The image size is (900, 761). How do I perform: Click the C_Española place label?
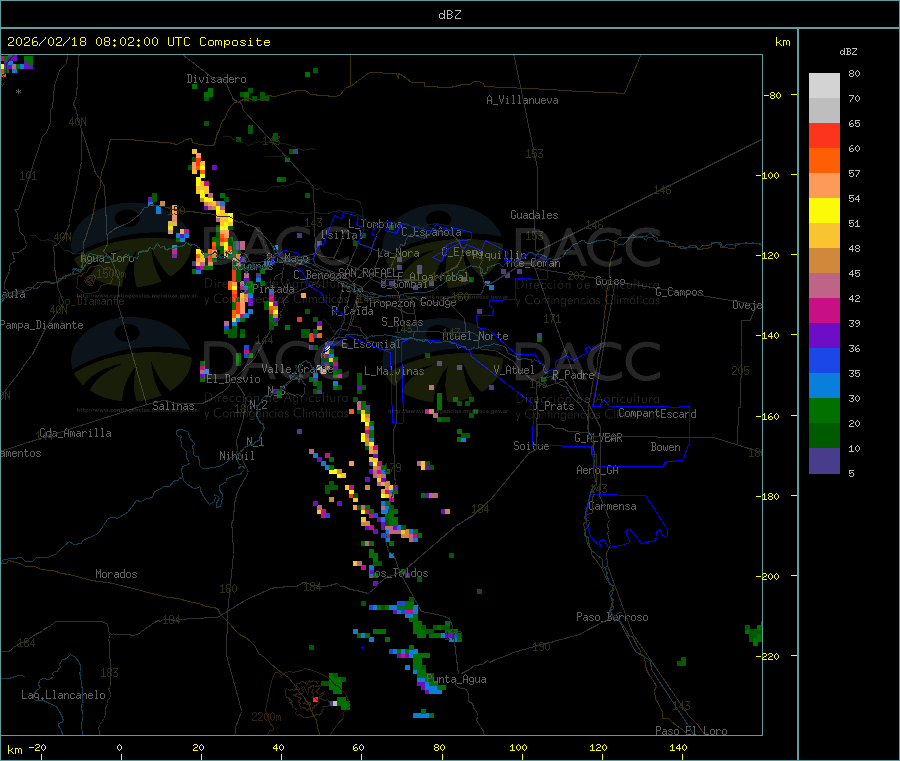[x=431, y=232]
